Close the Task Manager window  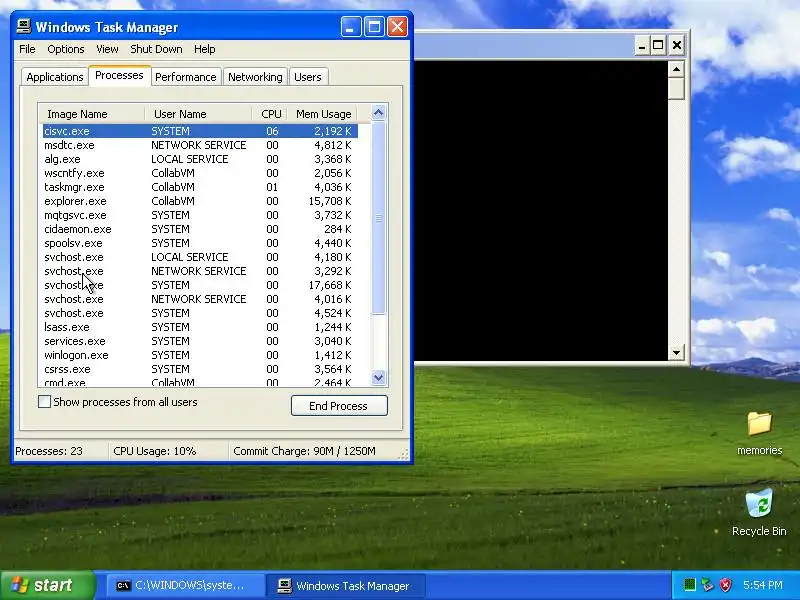pyautogui.click(x=397, y=27)
